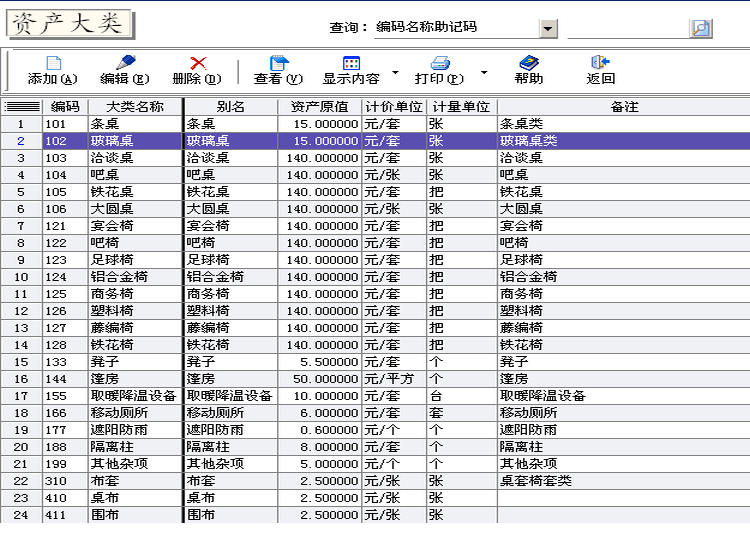Click the 资产原值 column header
The image size is (750, 542).
point(320,107)
